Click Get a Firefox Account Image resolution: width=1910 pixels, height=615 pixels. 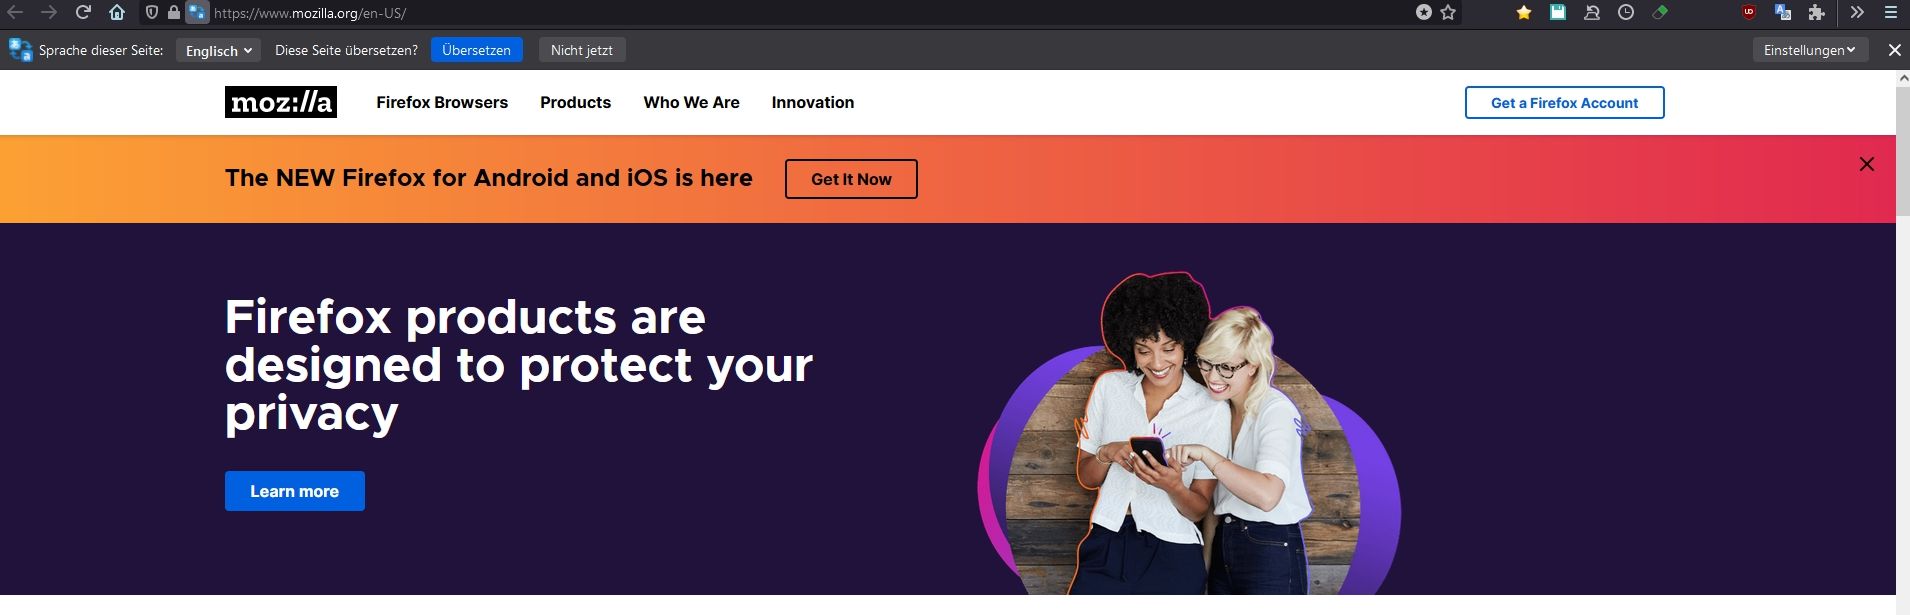[x=1565, y=103]
